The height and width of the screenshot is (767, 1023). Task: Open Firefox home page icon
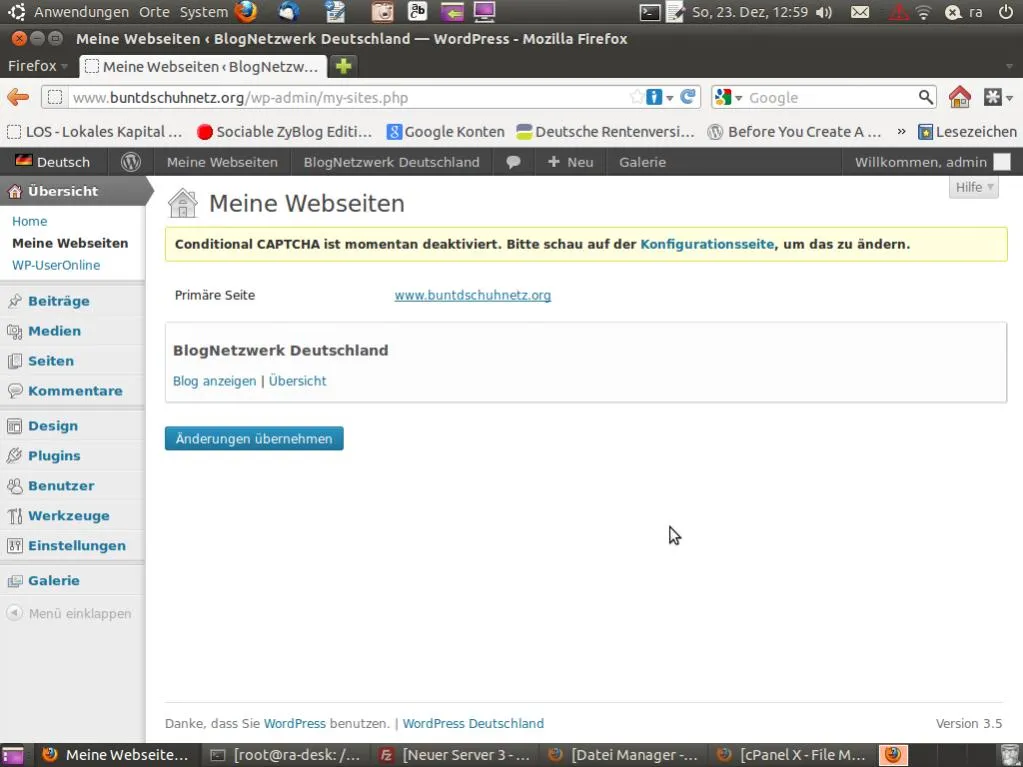(x=960, y=97)
